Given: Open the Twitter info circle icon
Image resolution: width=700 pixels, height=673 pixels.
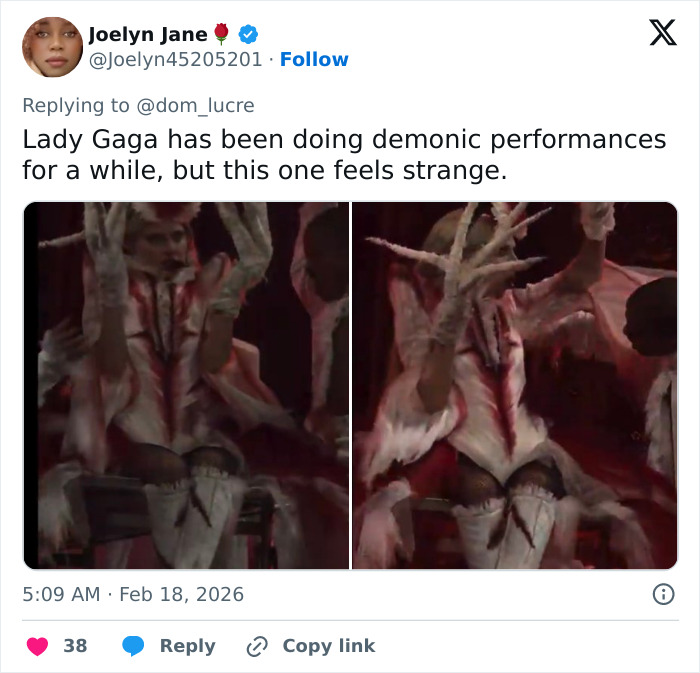Looking at the screenshot, I should tap(662, 594).
